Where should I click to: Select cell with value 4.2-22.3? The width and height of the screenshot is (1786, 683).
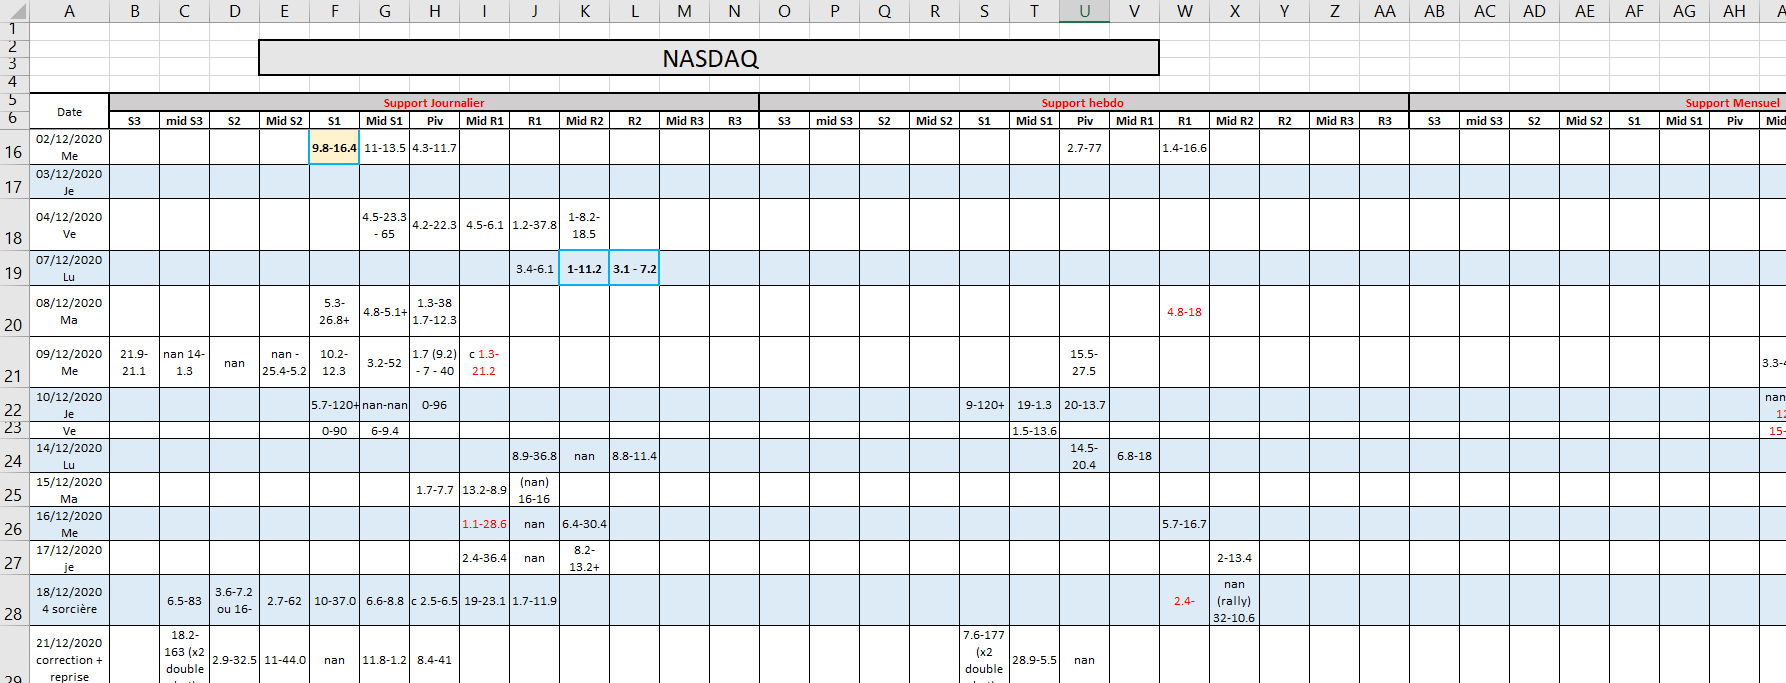pyautogui.click(x=434, y=225)
